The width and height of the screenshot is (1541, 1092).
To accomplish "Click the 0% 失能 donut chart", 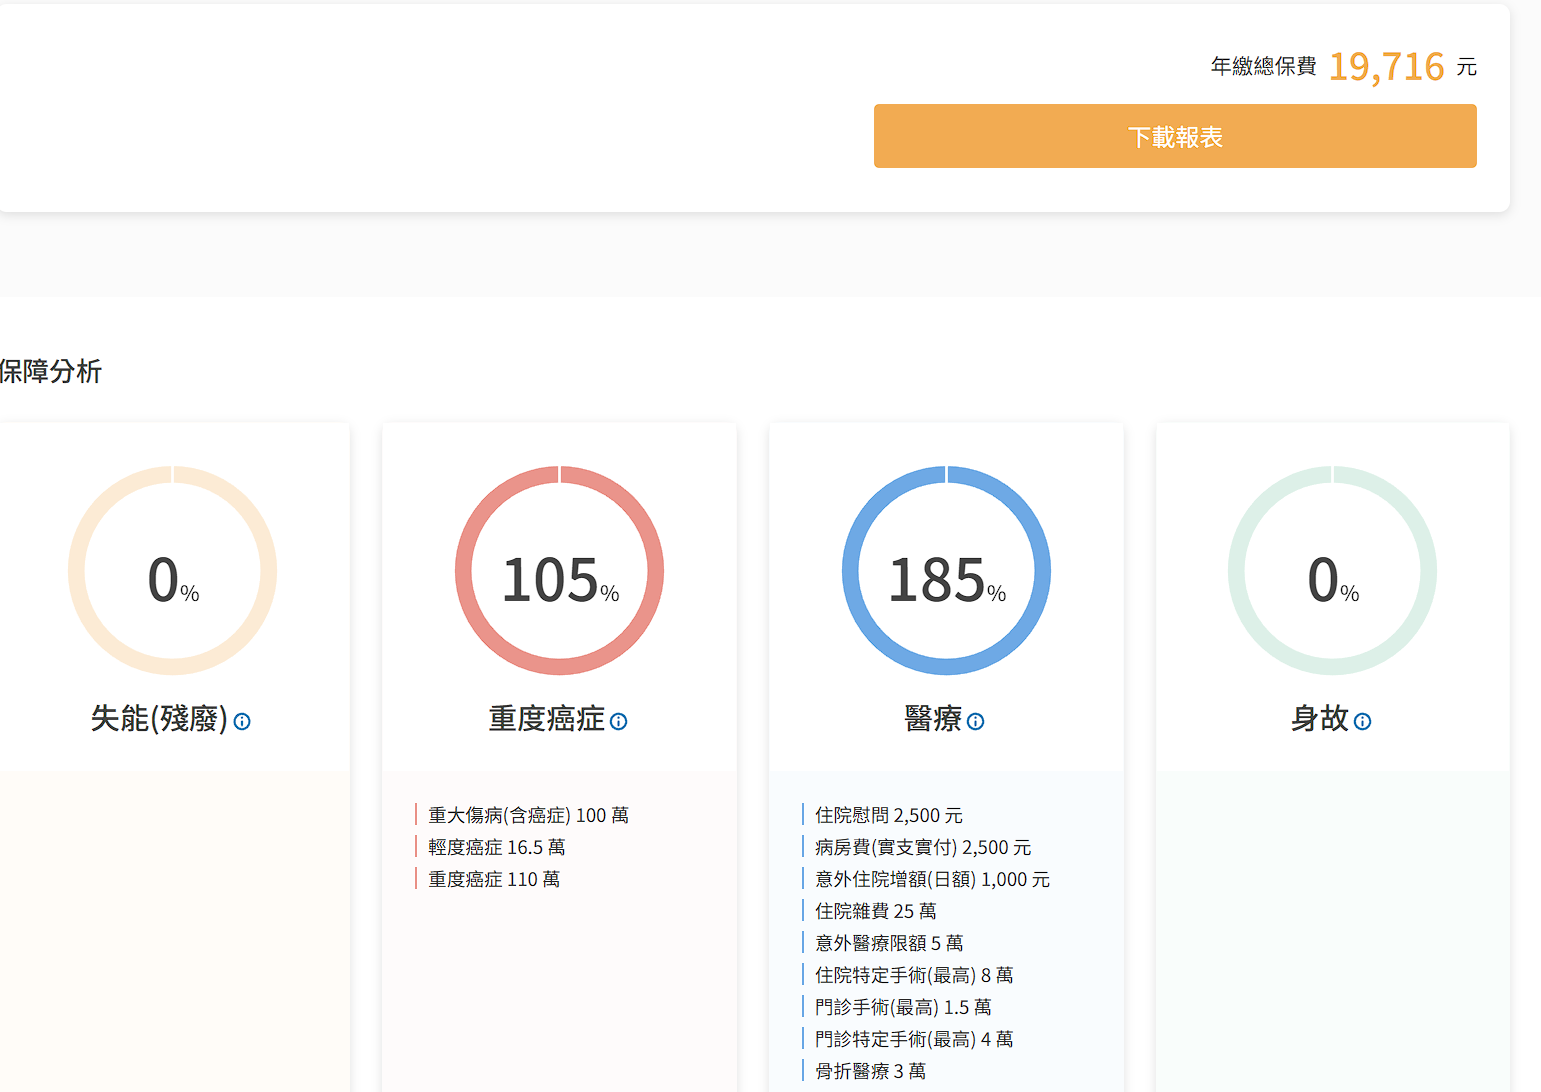I will click(172, 570).
